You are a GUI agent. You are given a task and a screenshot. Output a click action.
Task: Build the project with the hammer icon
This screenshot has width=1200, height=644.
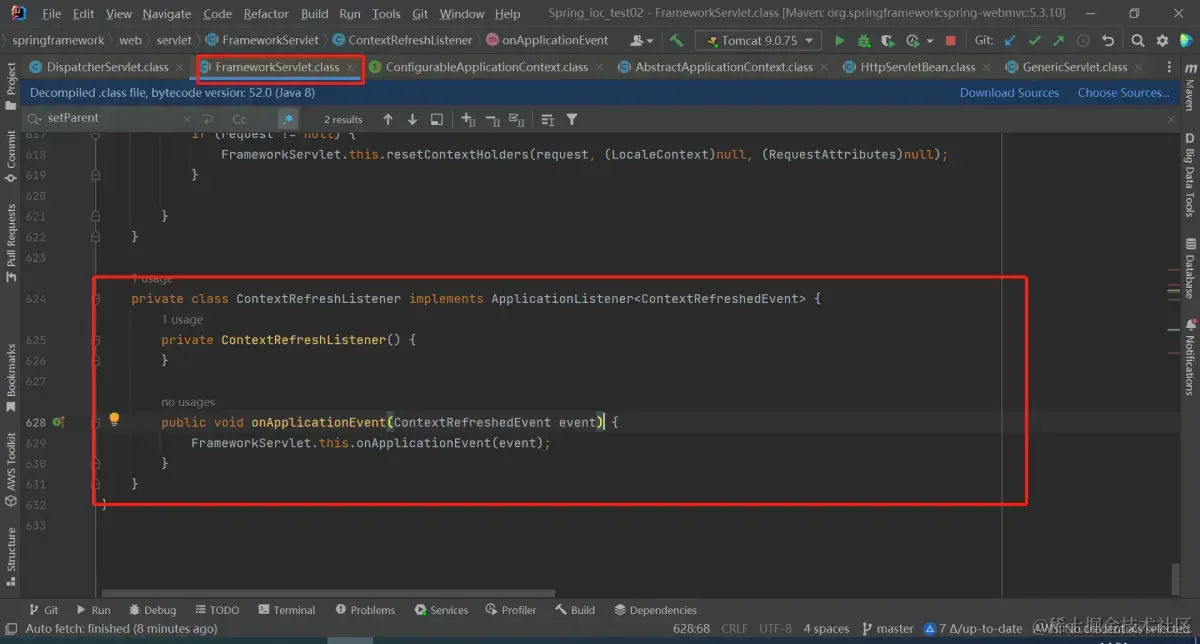(677, 41)
